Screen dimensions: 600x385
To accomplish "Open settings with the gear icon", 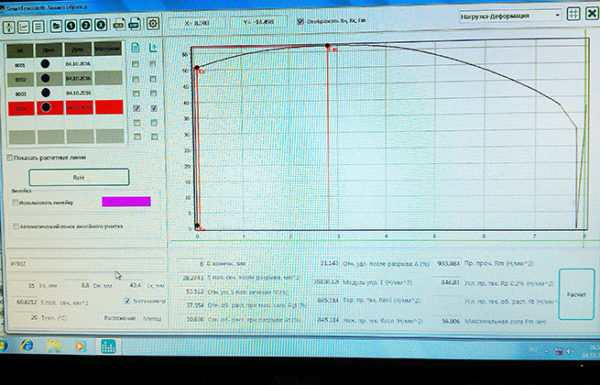I will [x=152, y=24].
